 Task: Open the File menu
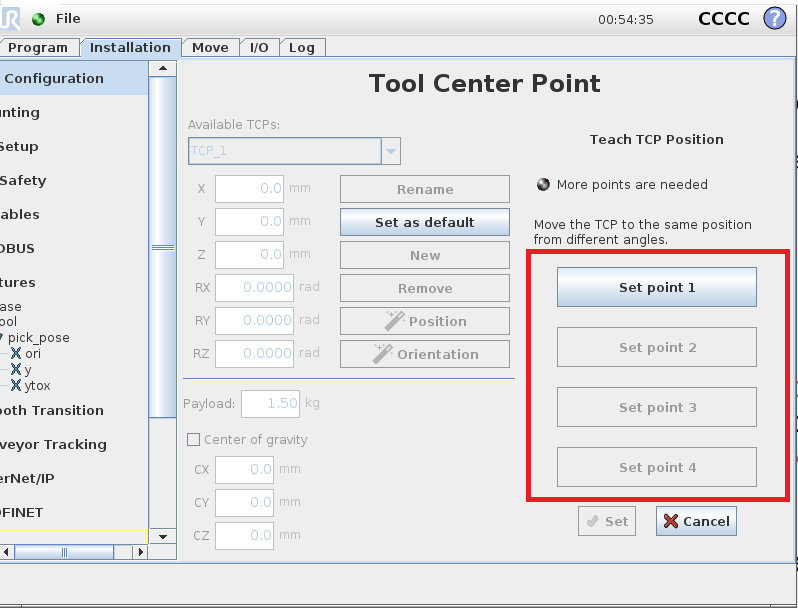click(x=68, y=19)
